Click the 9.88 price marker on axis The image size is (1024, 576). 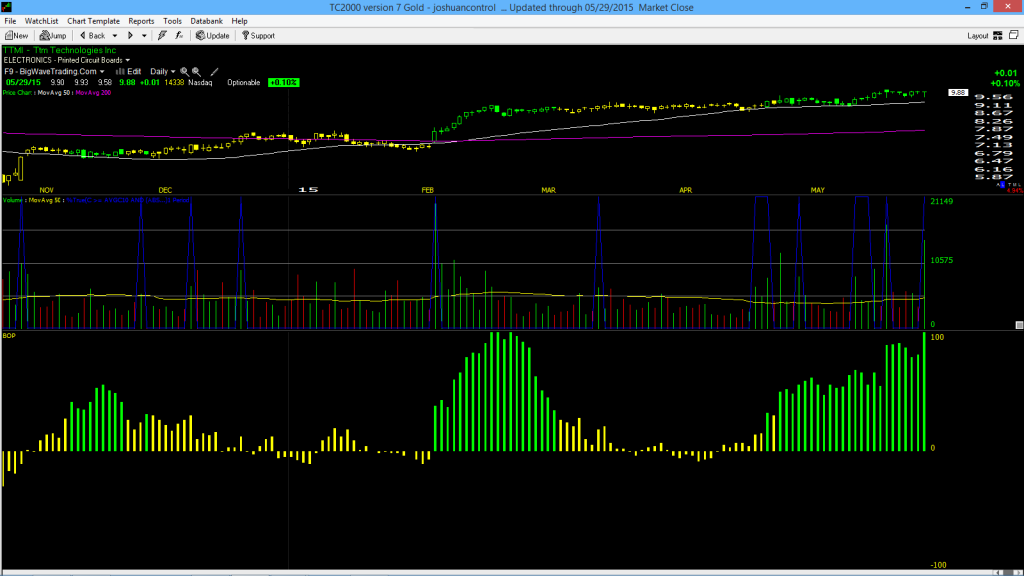957,93
